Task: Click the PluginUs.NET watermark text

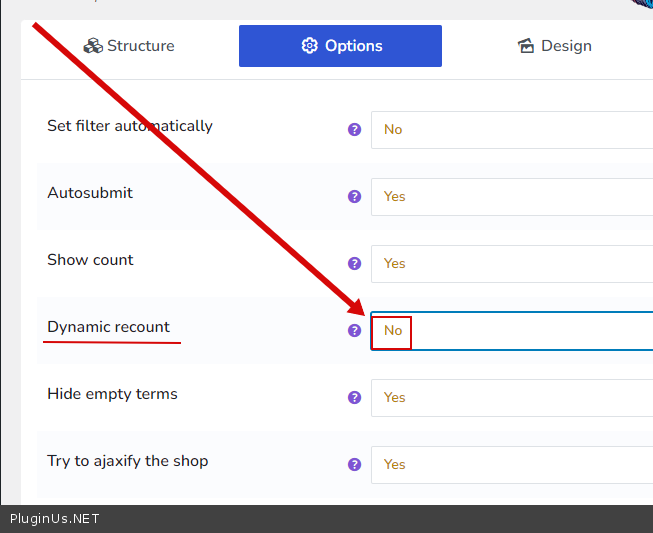Action: [x=55, y=519]
